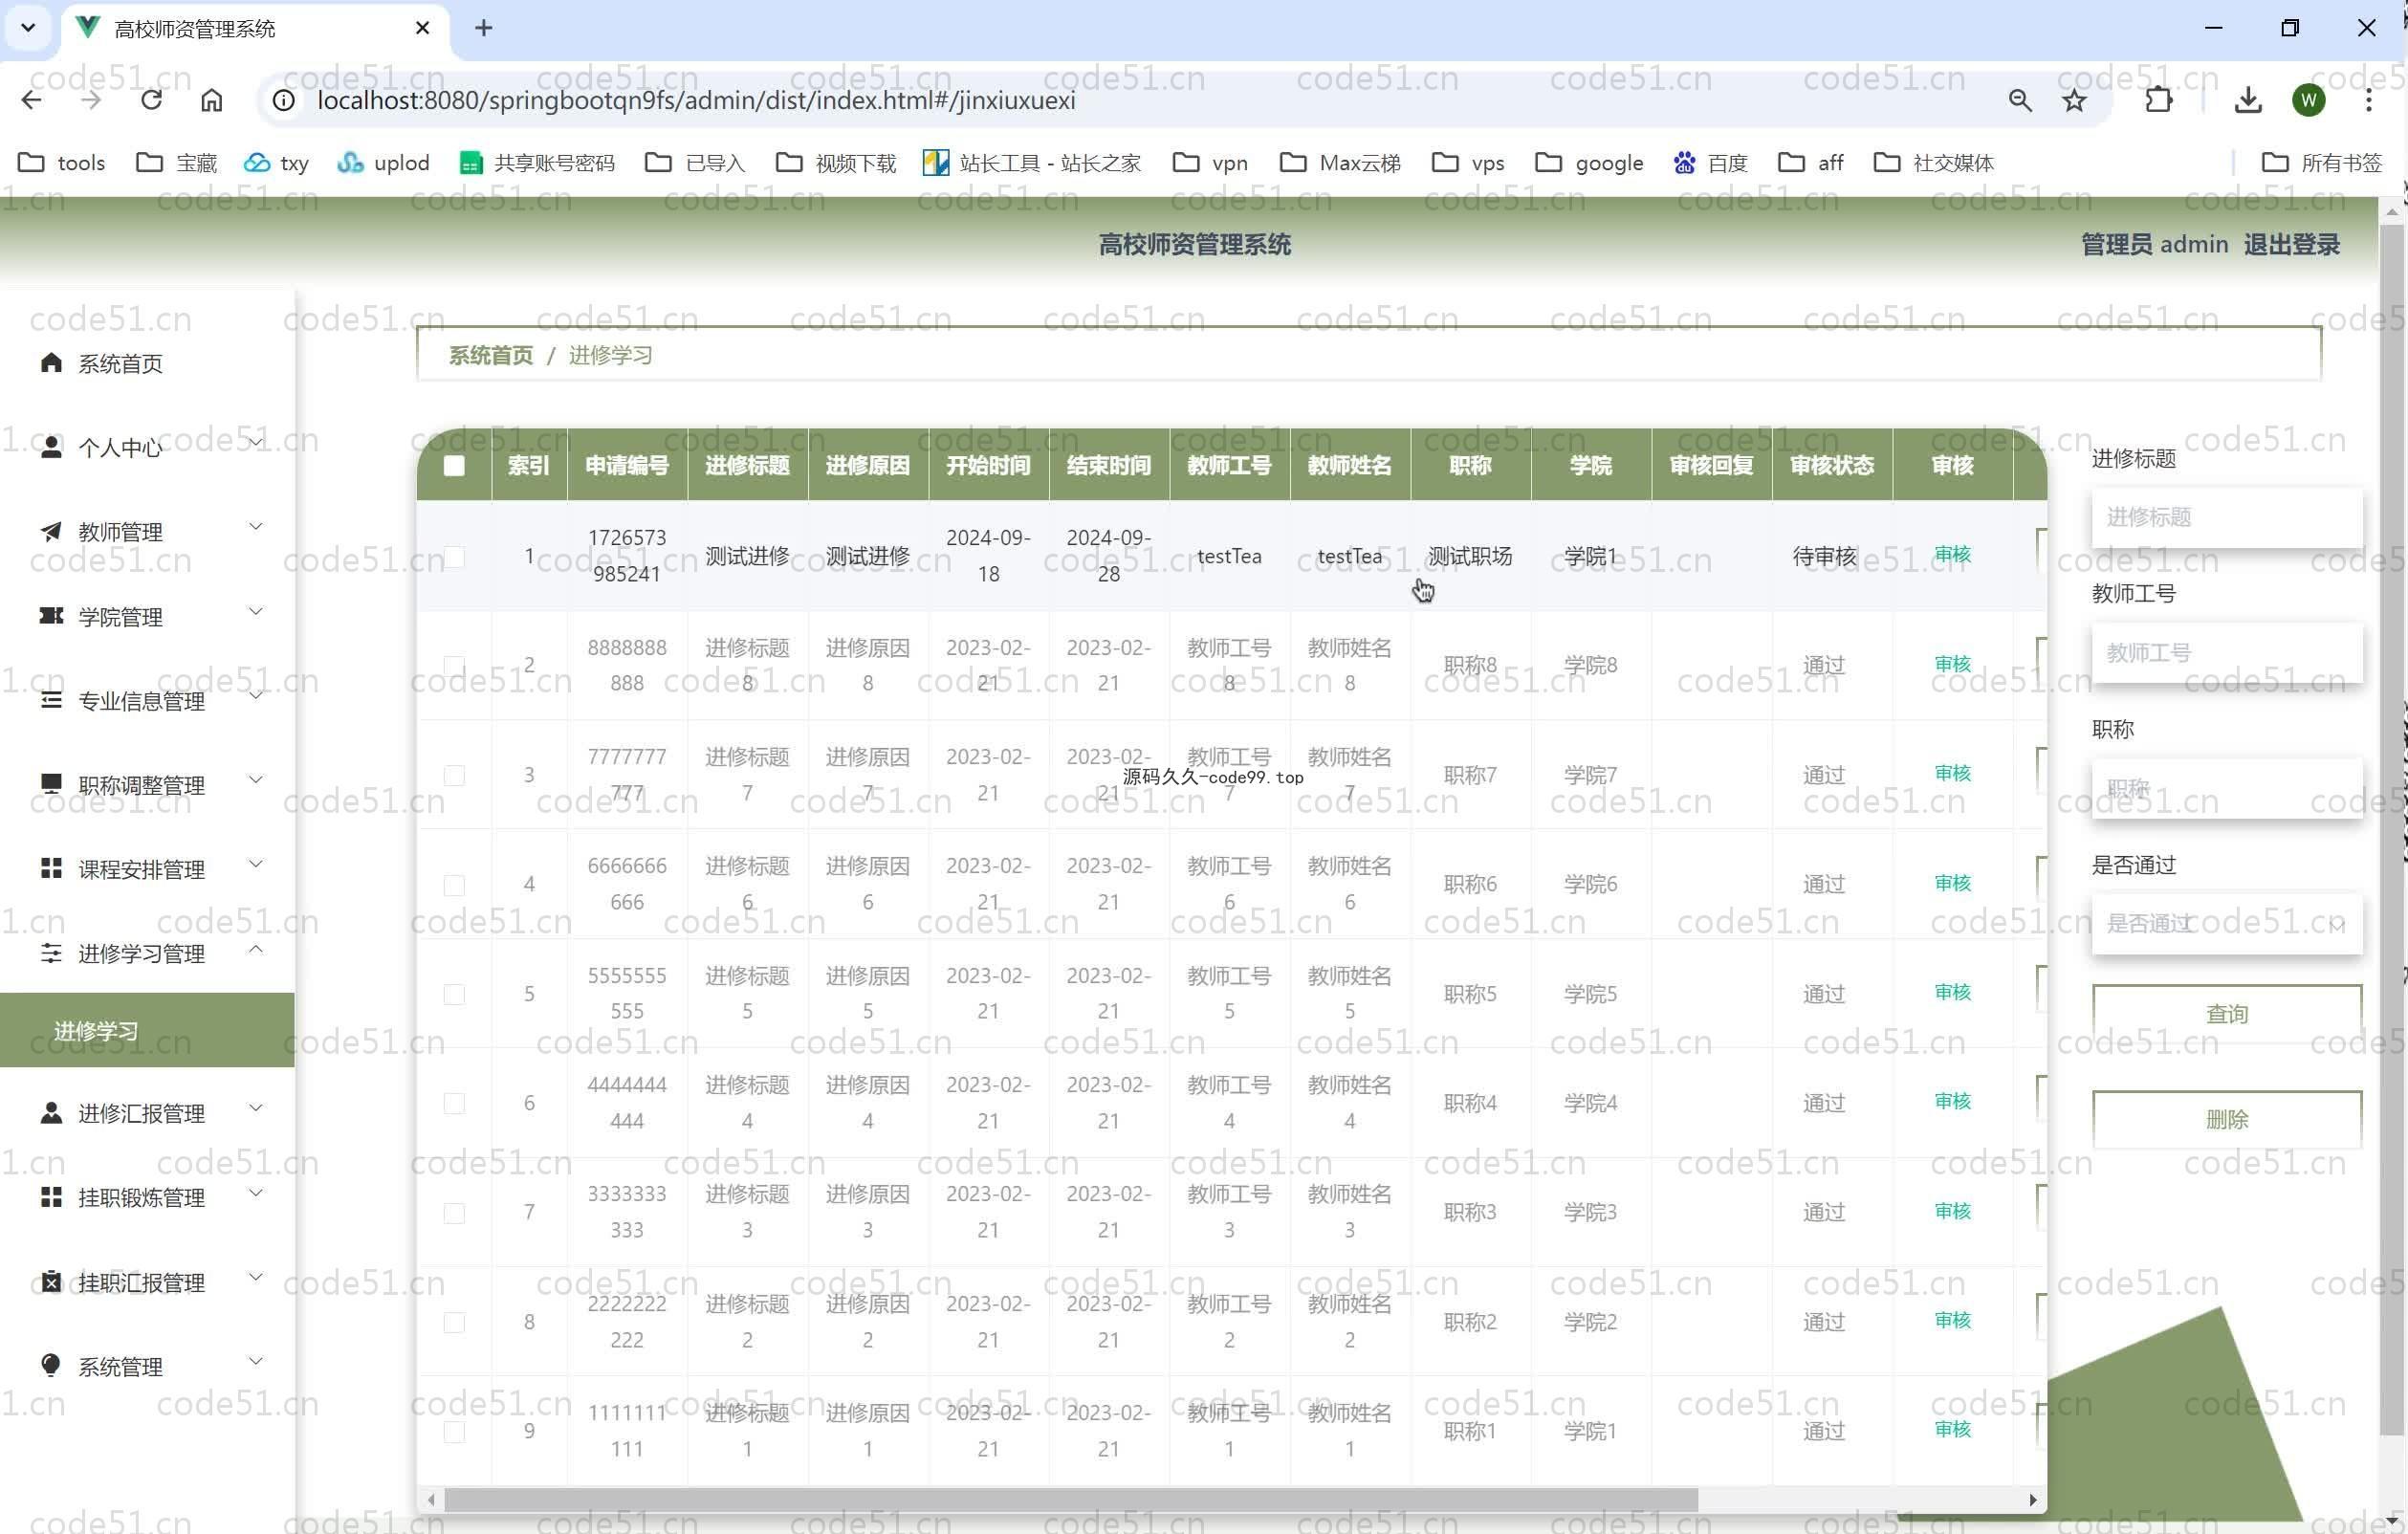Click the grid icon beside 课程安排管理
Screen dimensions: 2408x1534
51,867
